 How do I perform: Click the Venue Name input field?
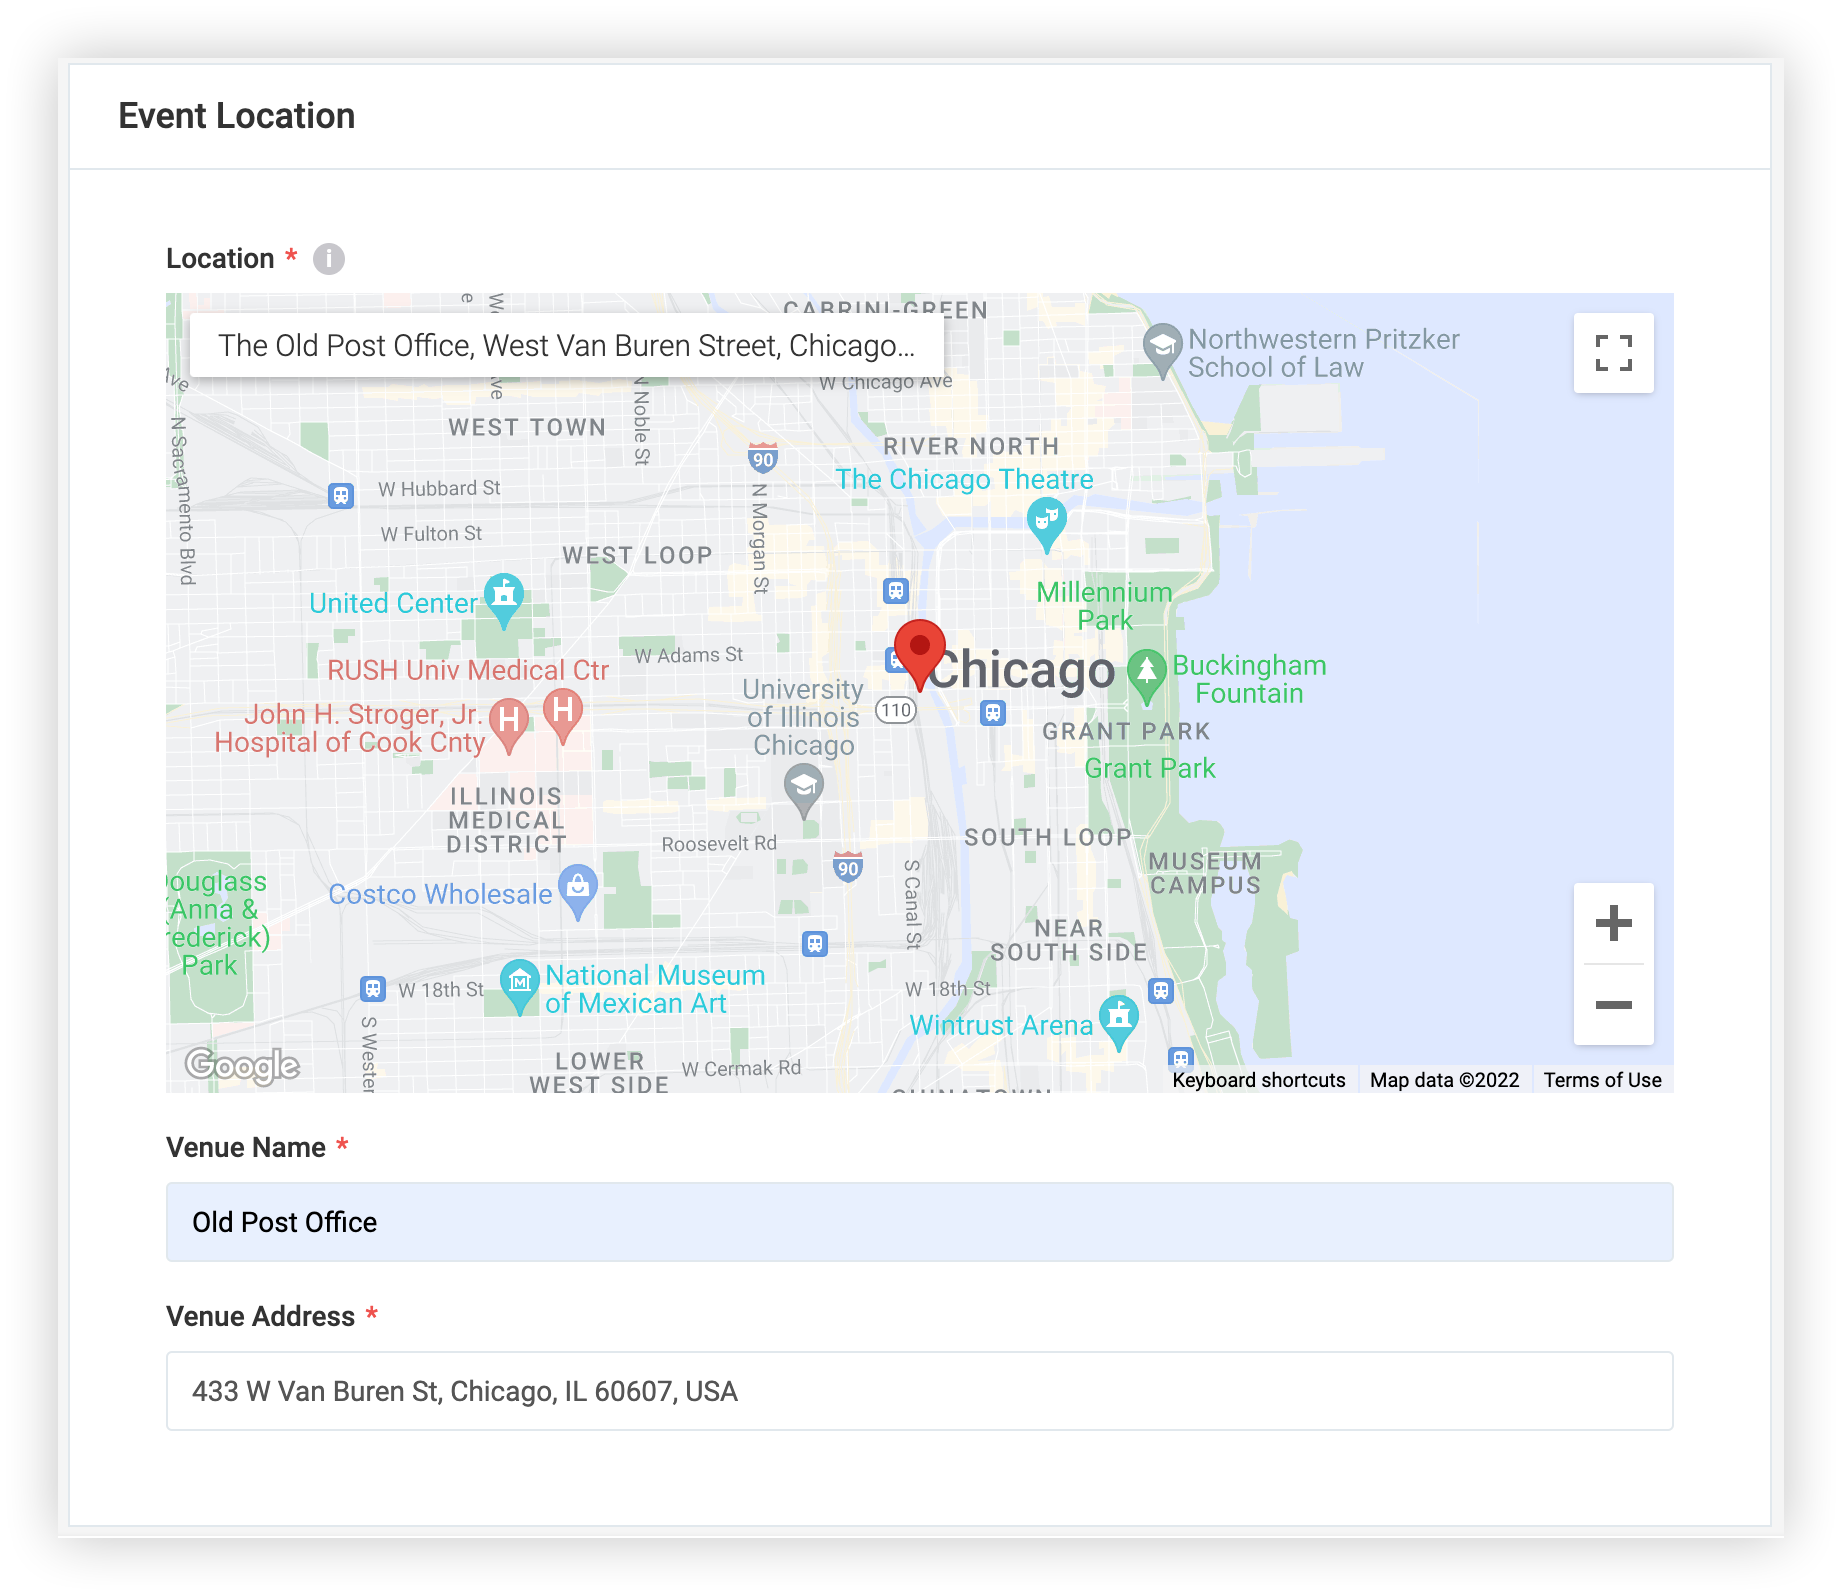[919, 1222]
